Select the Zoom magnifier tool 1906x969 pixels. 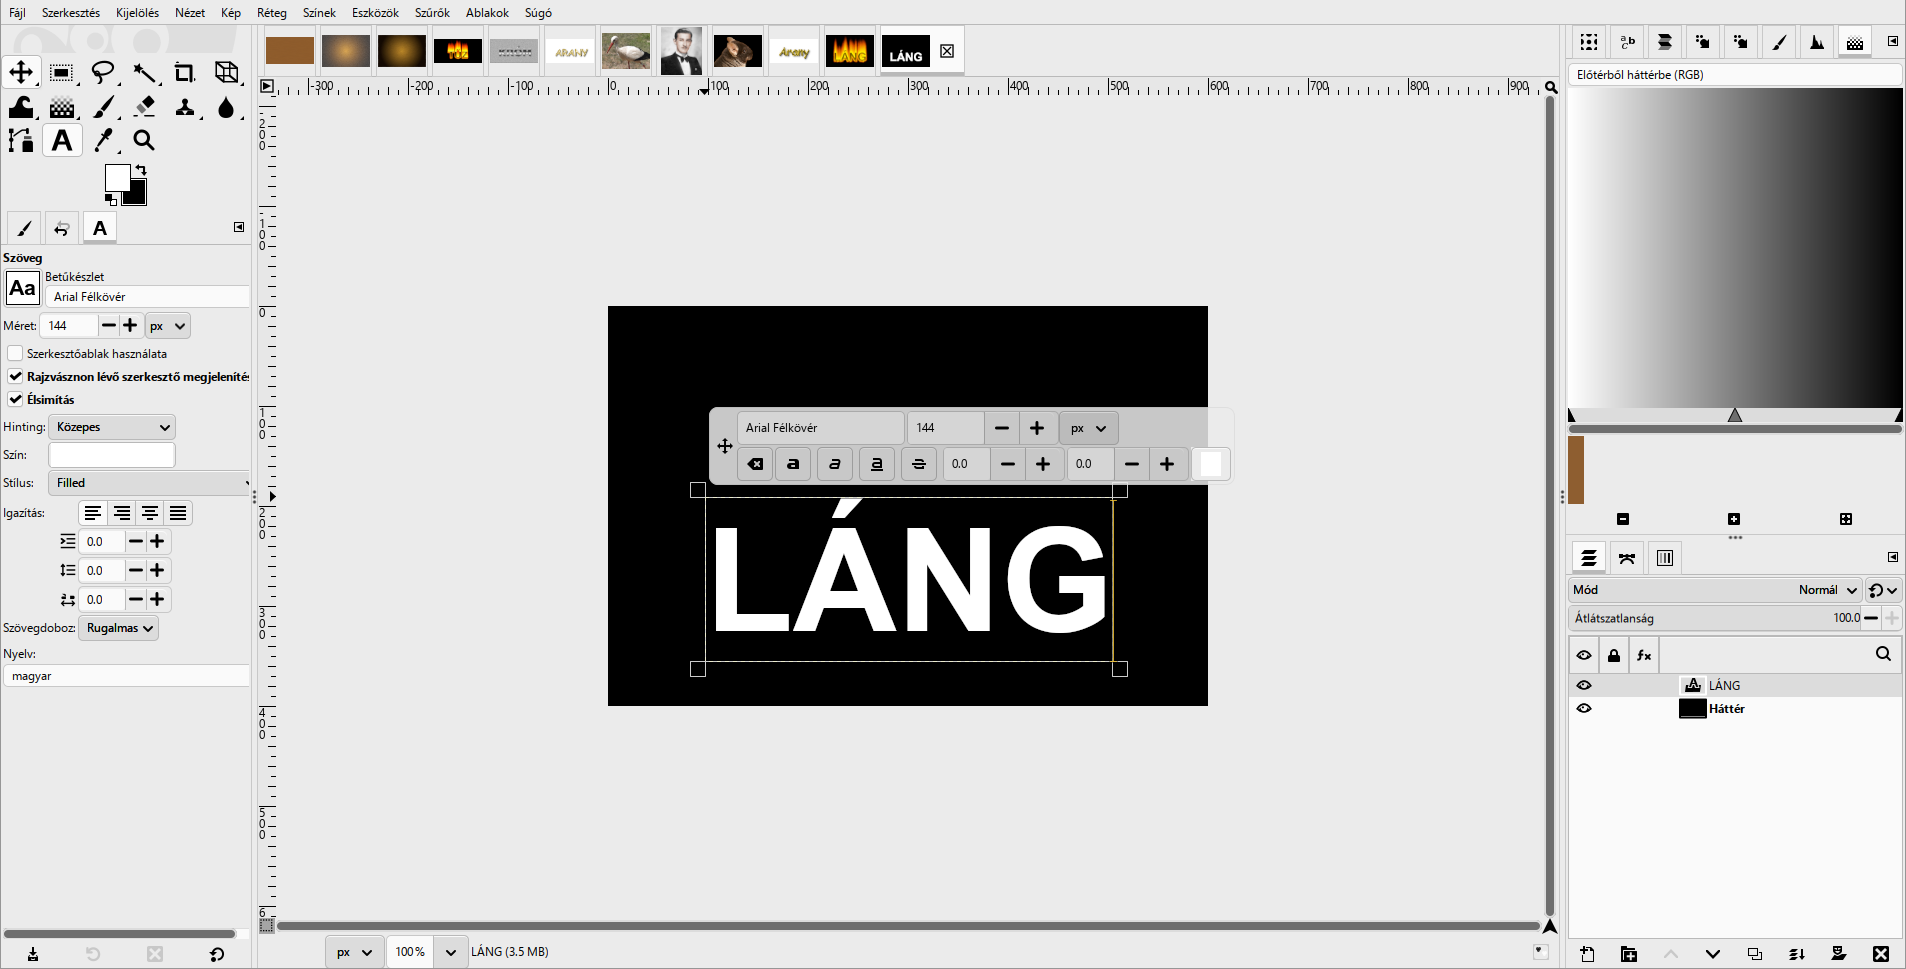point(144,140)
